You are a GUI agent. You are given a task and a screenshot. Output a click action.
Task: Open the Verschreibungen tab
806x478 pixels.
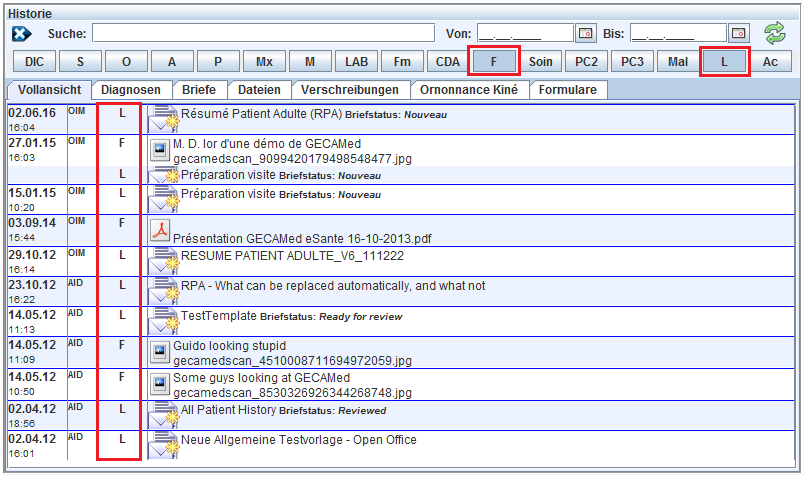[352, 90]
